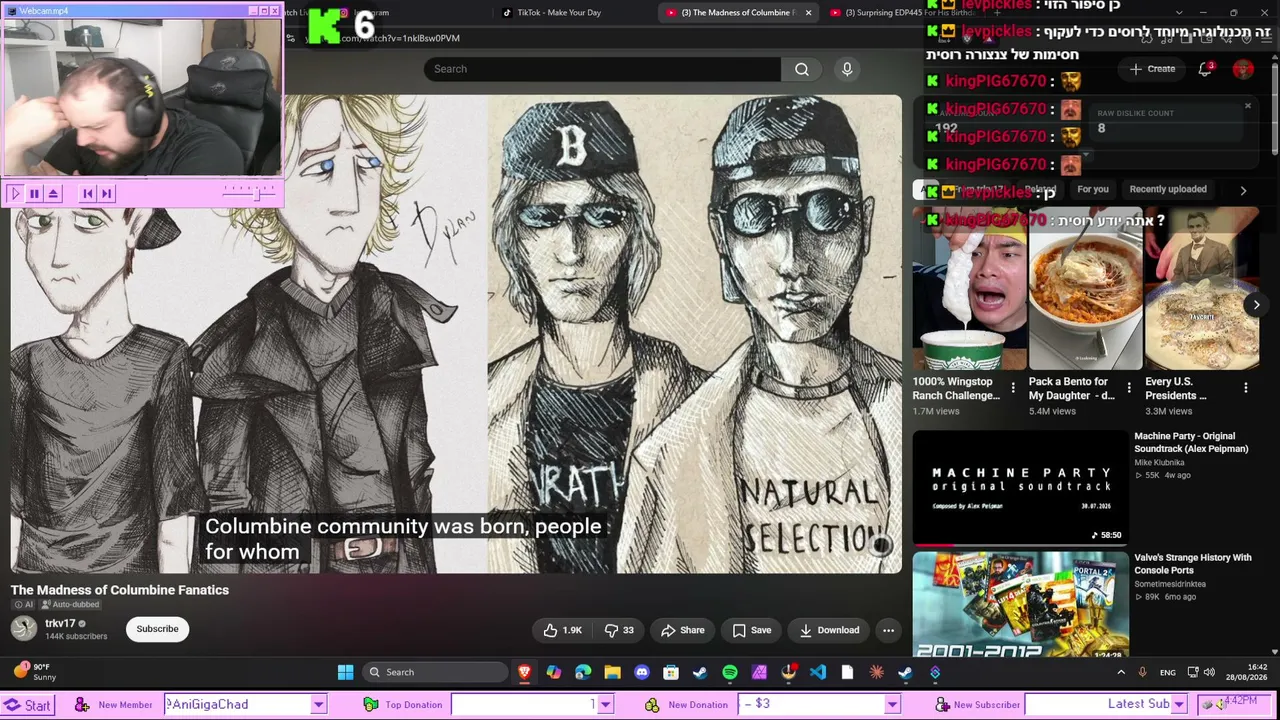Start voice search with the microphone icon

847,69
